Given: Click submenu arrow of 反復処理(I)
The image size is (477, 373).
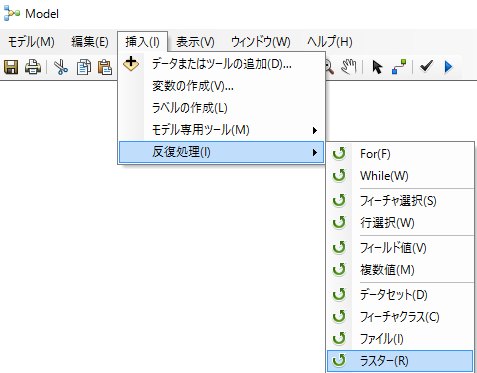Looking at the screenshot, I should point(315,153).
